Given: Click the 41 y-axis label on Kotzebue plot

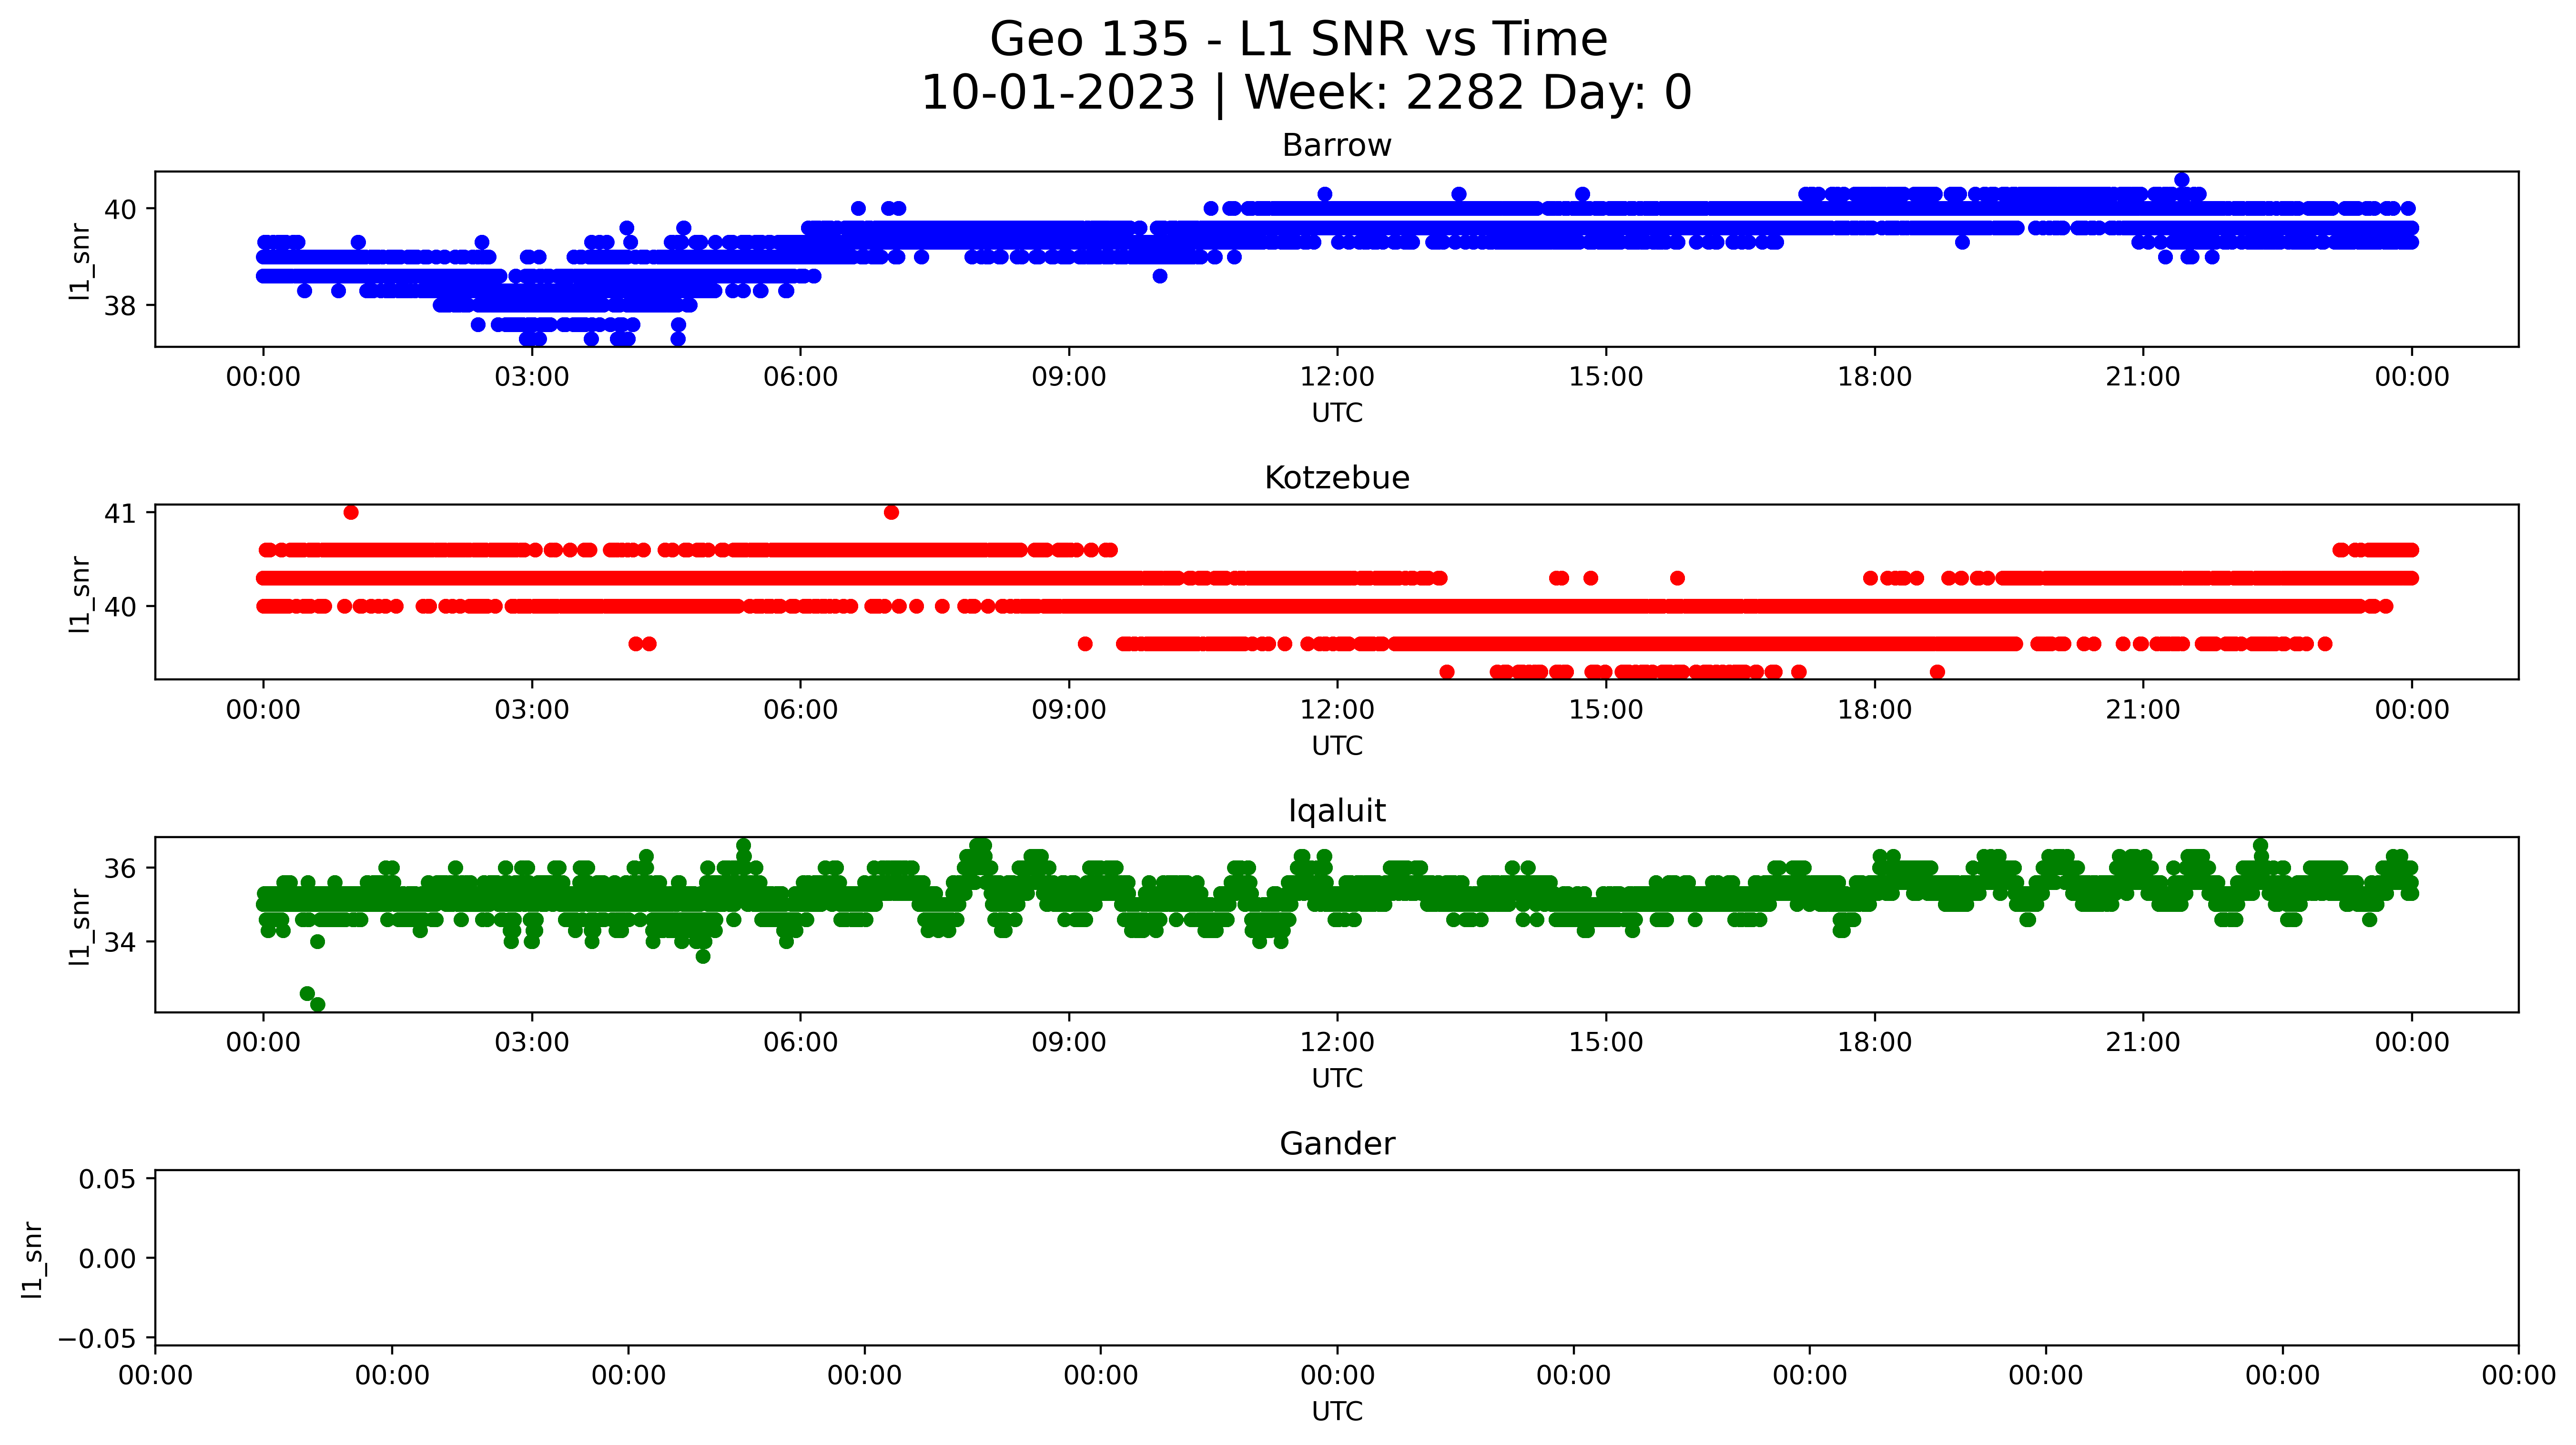Looking at the screenshot, I should pyautogui.click(x=120, y=514).
